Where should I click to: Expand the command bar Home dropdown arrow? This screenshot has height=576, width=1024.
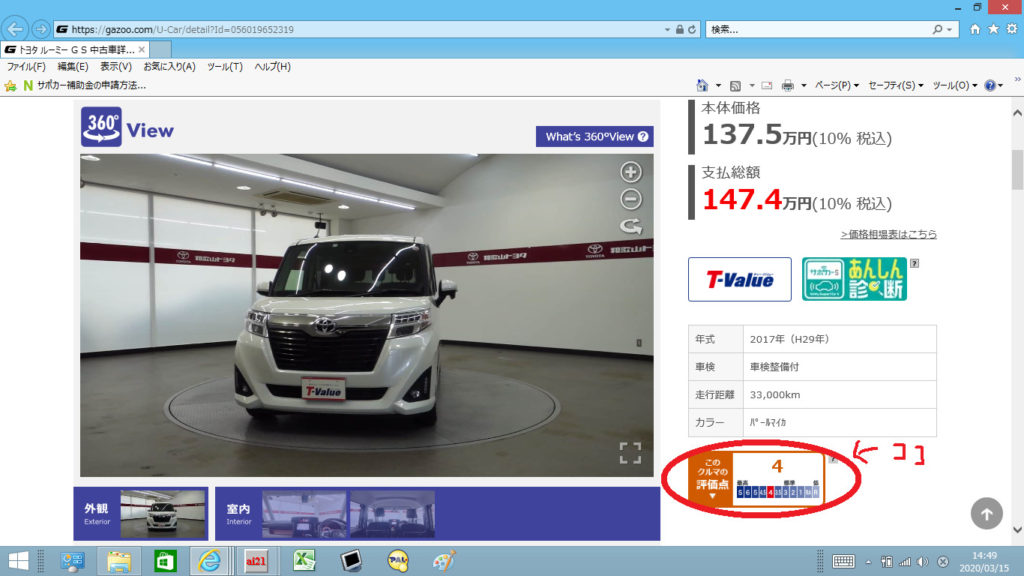(718, 86)
